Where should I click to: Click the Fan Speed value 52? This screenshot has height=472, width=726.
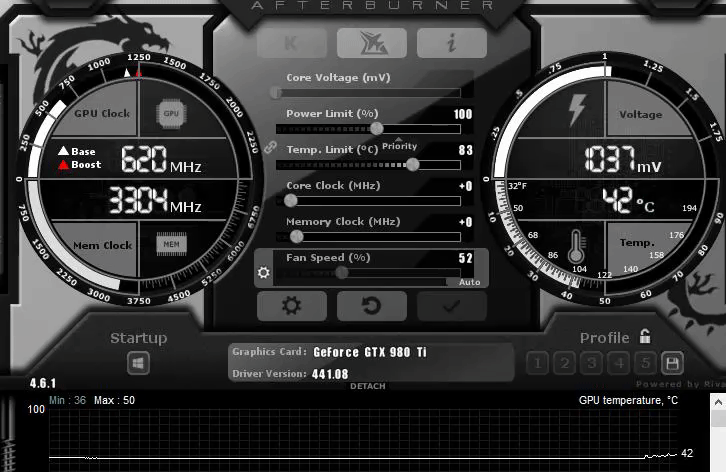[465, 258]
